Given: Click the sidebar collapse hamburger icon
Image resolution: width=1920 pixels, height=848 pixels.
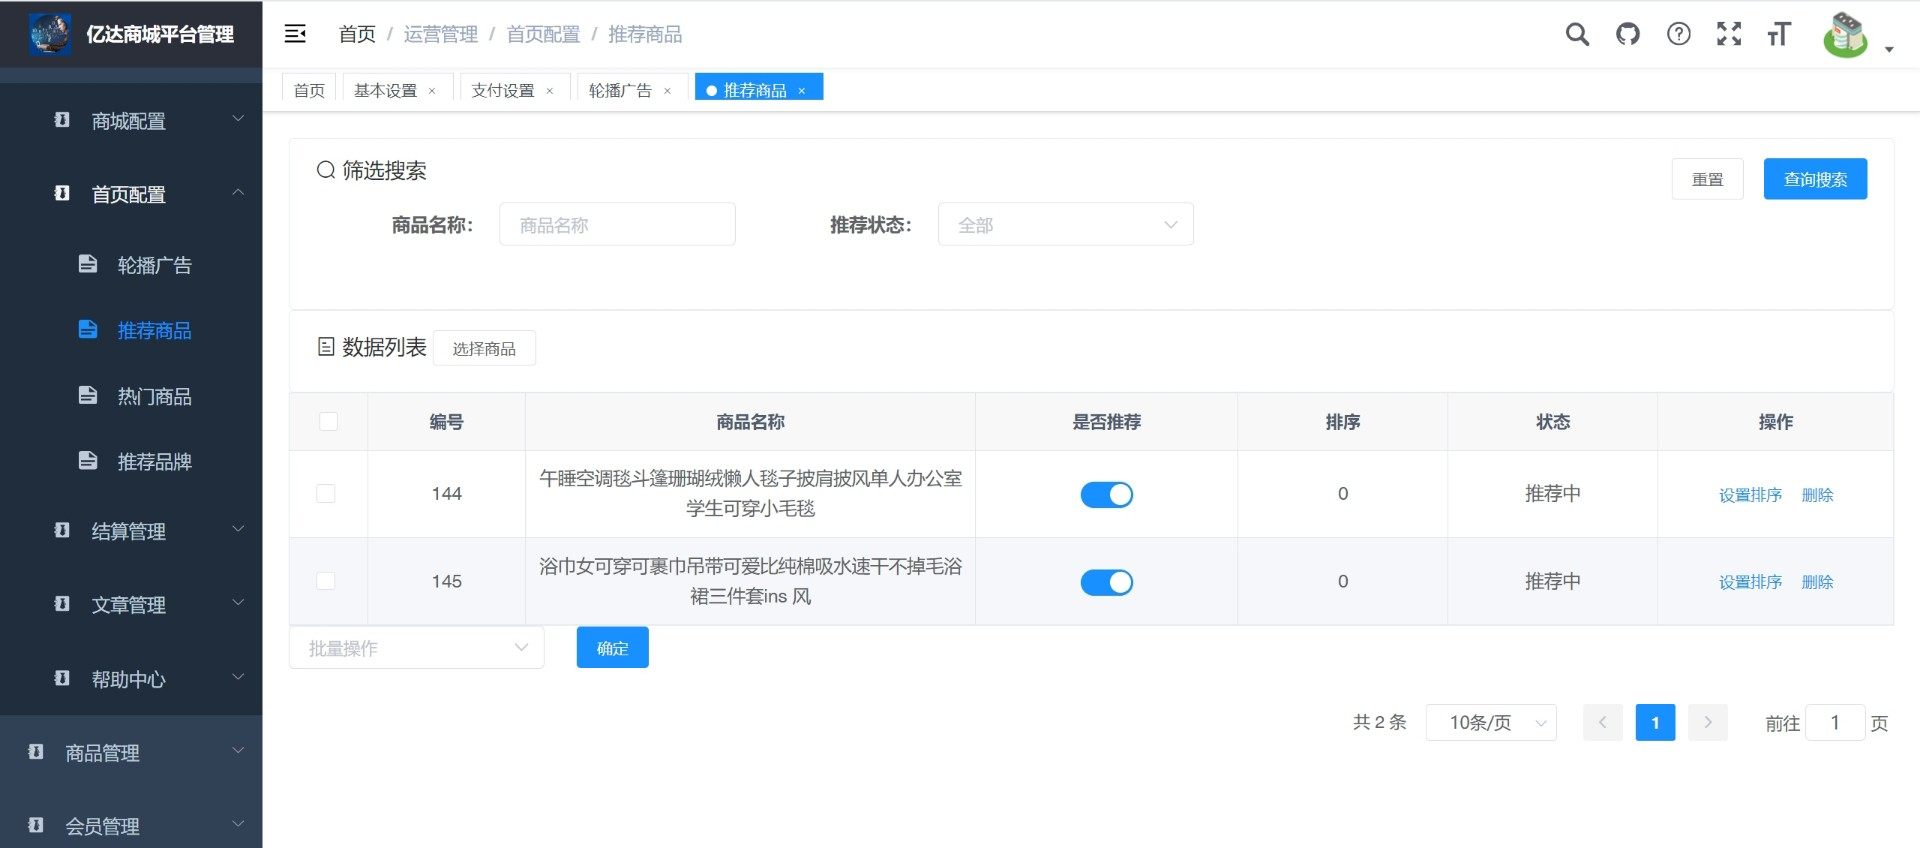Looking at the screenshot, I should click(x=295, y=34).
